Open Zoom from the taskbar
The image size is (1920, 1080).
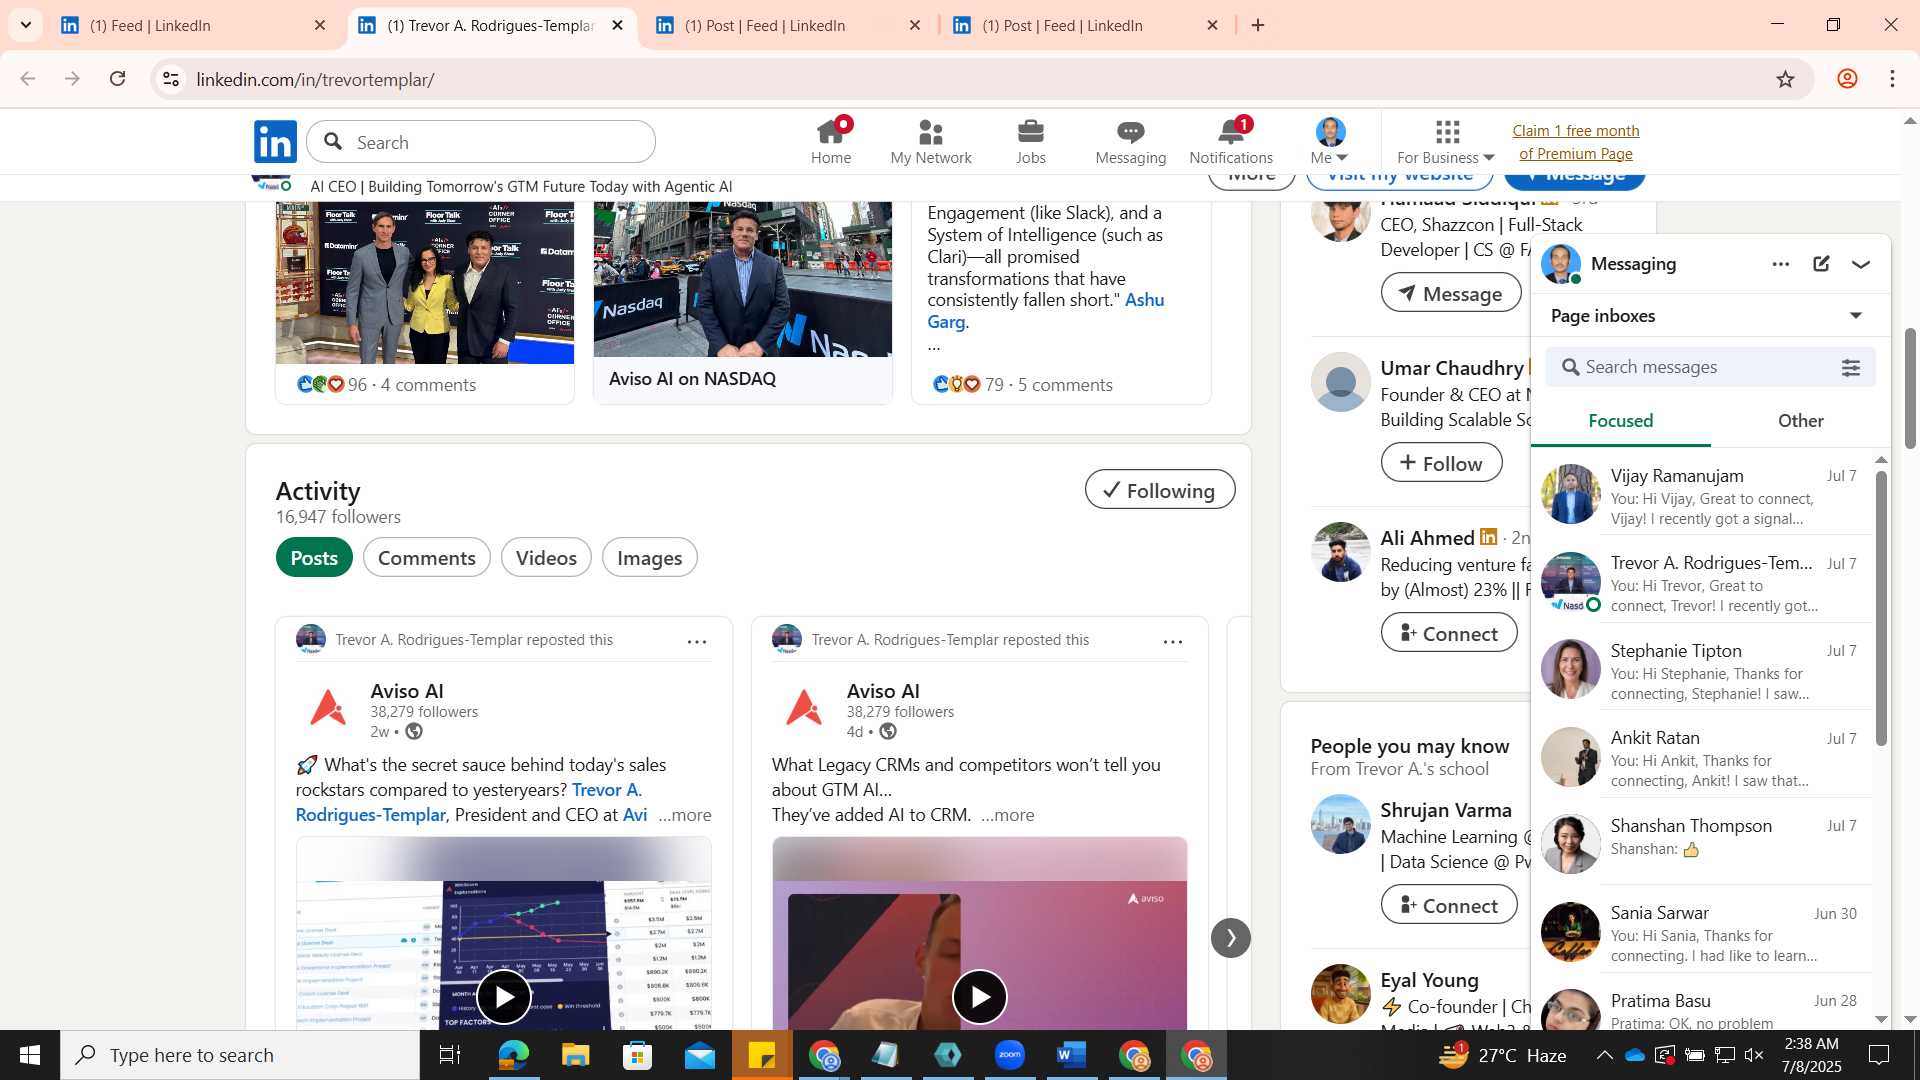1009,1055
